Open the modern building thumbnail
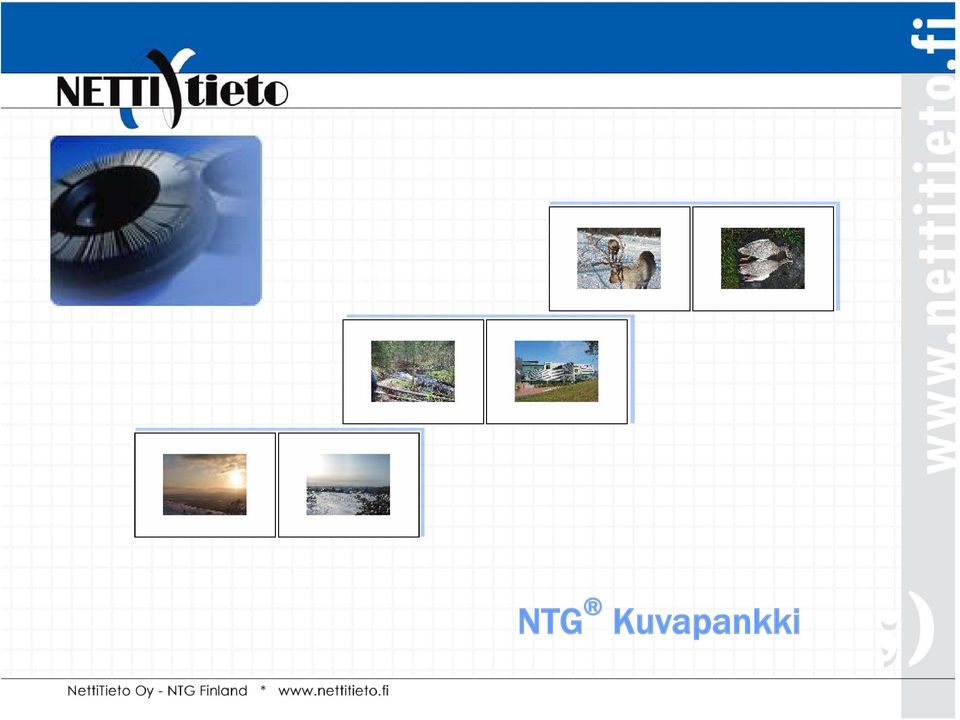The height and width of the screenshot is (720, 960). pos(556,371)
